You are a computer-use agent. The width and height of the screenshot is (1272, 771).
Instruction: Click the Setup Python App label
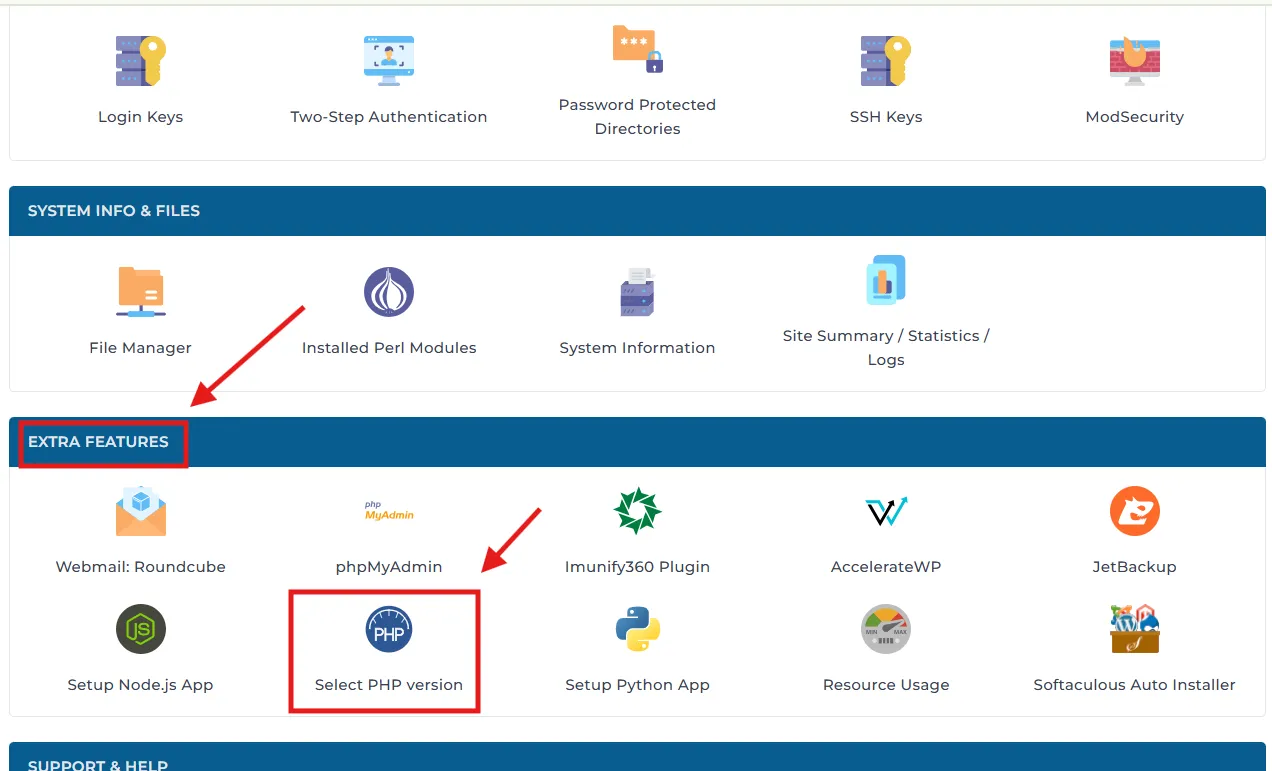tap(637, 685)
